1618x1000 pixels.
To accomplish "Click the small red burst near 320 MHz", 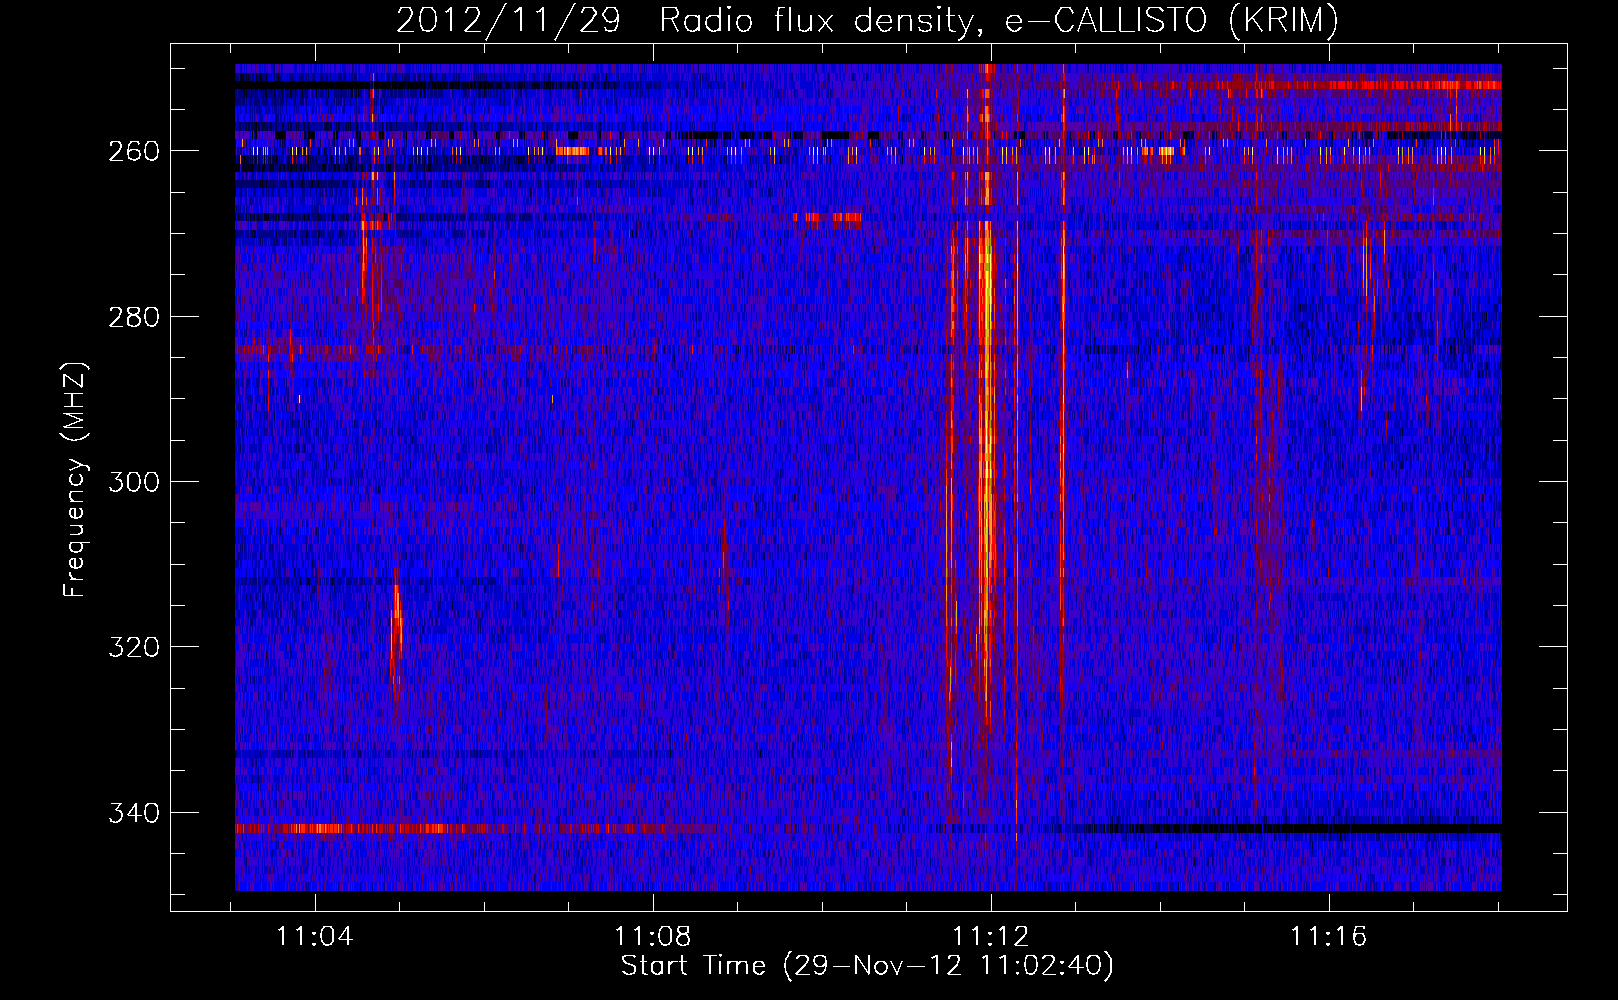I will coord(396,635).
